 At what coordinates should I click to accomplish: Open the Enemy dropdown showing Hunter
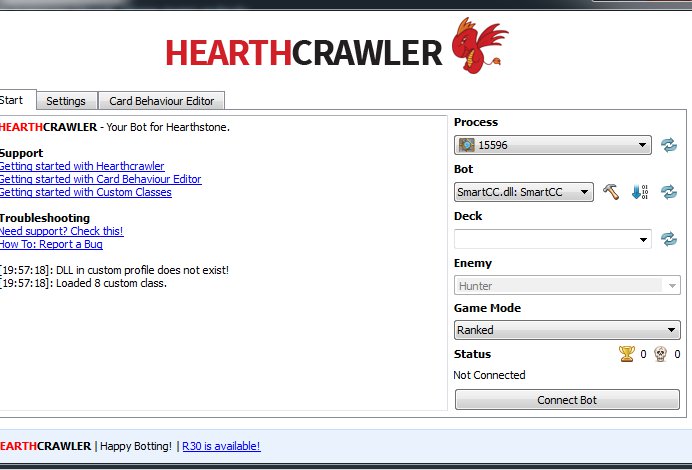[567, 286]
